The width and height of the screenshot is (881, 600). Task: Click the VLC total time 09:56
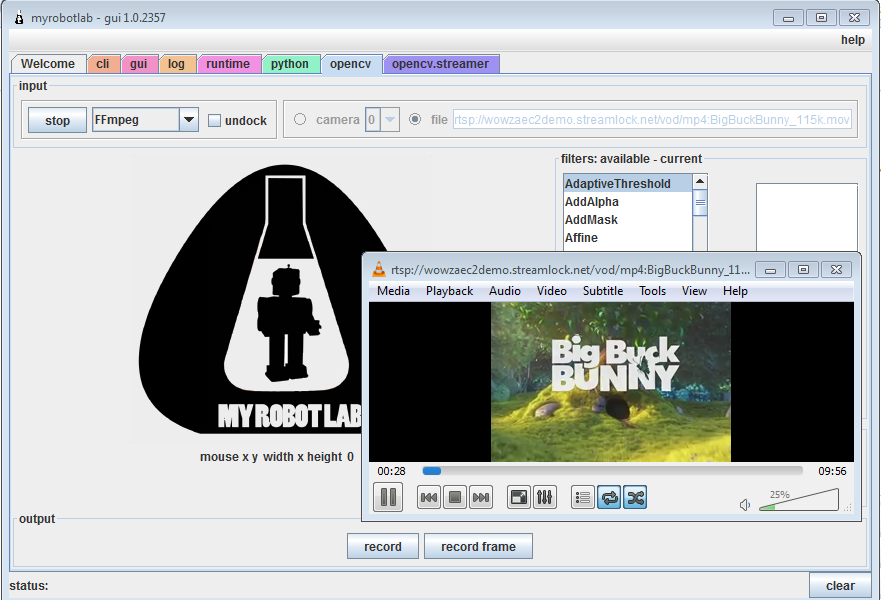point(832,471)
